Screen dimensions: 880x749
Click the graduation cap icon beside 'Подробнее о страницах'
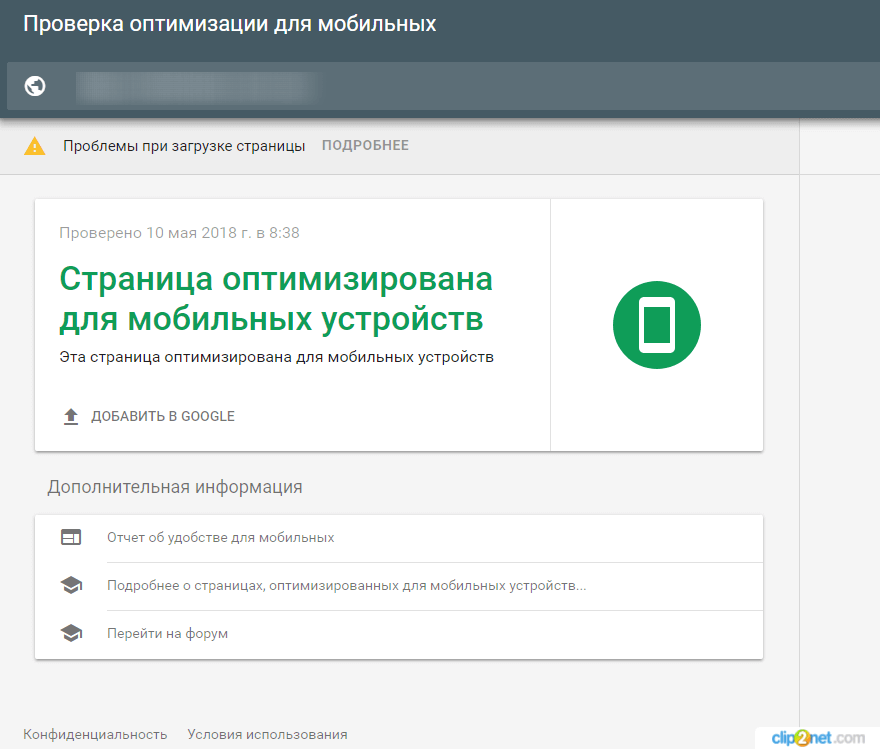71,586
